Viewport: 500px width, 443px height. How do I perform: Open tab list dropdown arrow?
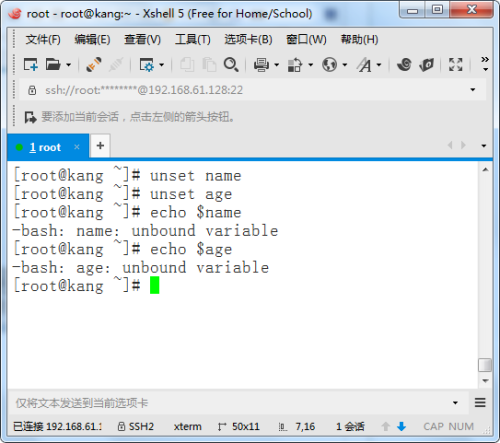pyautogui.click(x=484, y=146)
